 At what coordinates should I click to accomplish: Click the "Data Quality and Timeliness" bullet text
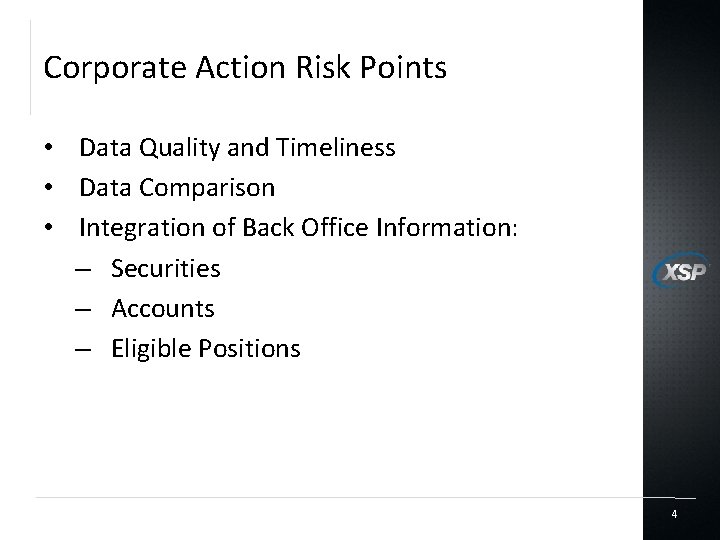237,148
